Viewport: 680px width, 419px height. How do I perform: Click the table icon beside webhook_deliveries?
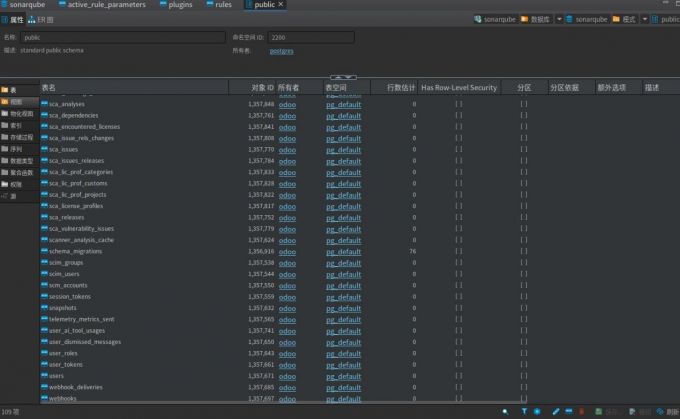coord(44,387)
